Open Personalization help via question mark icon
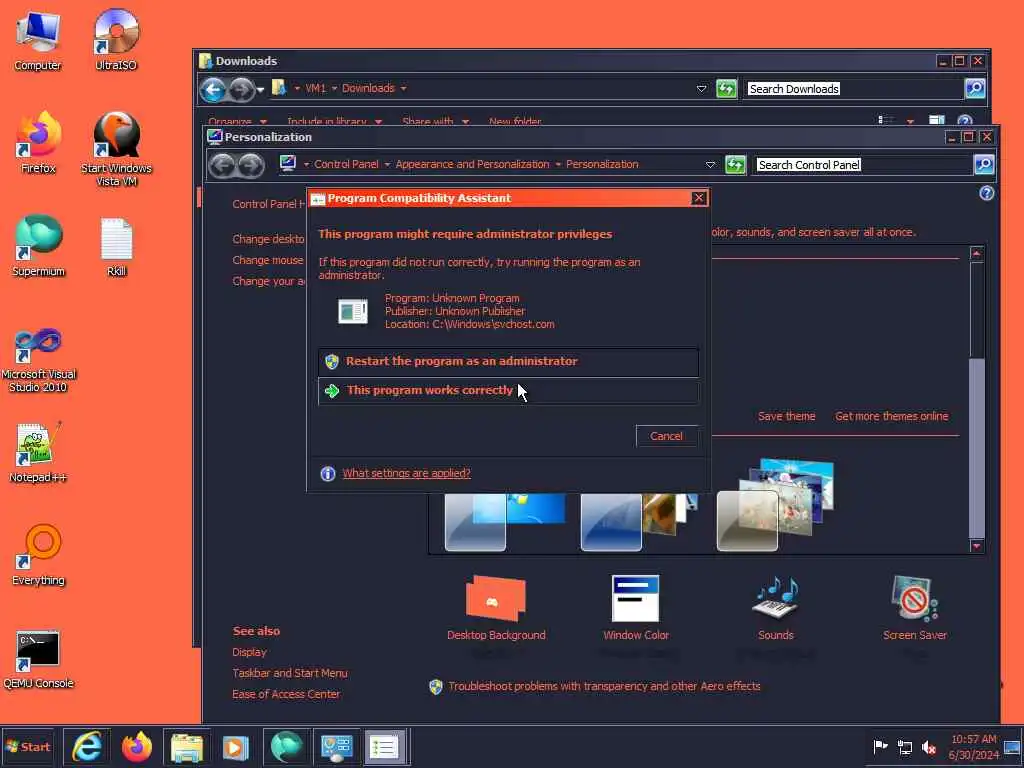This screenshot has width=1024, height=768. tap(986, 193)
